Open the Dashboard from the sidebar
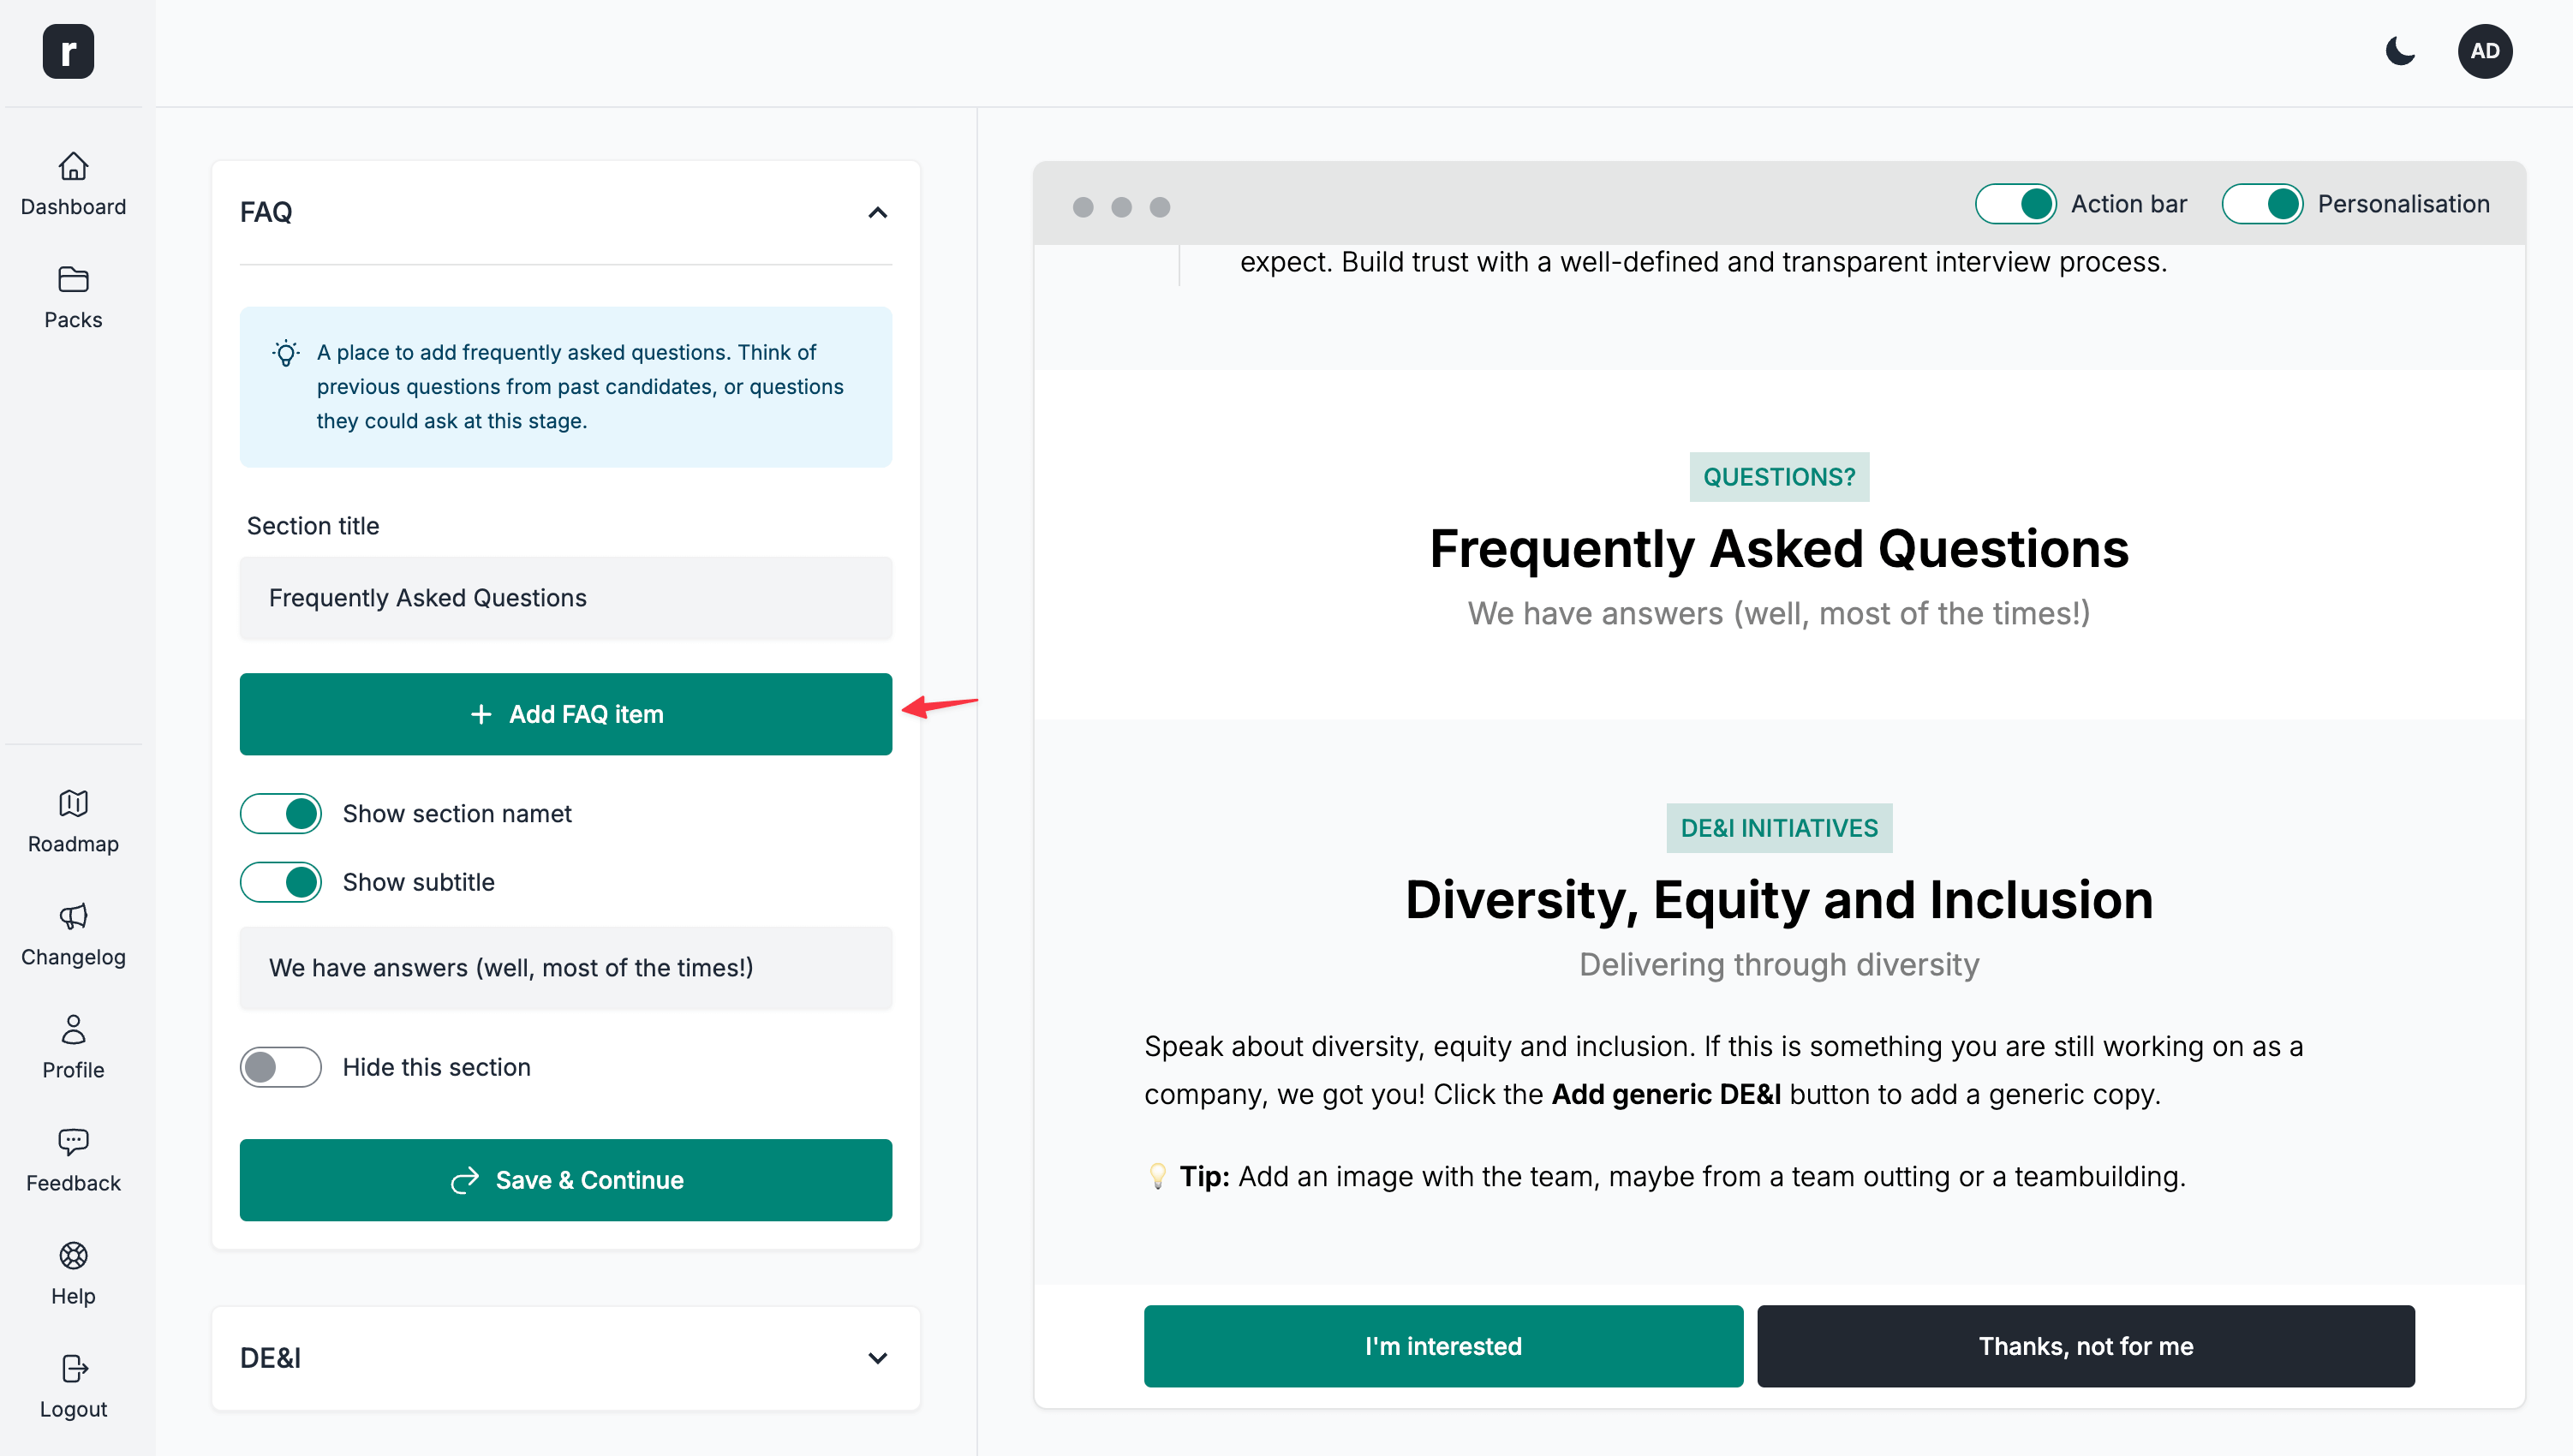 (73, 184)
